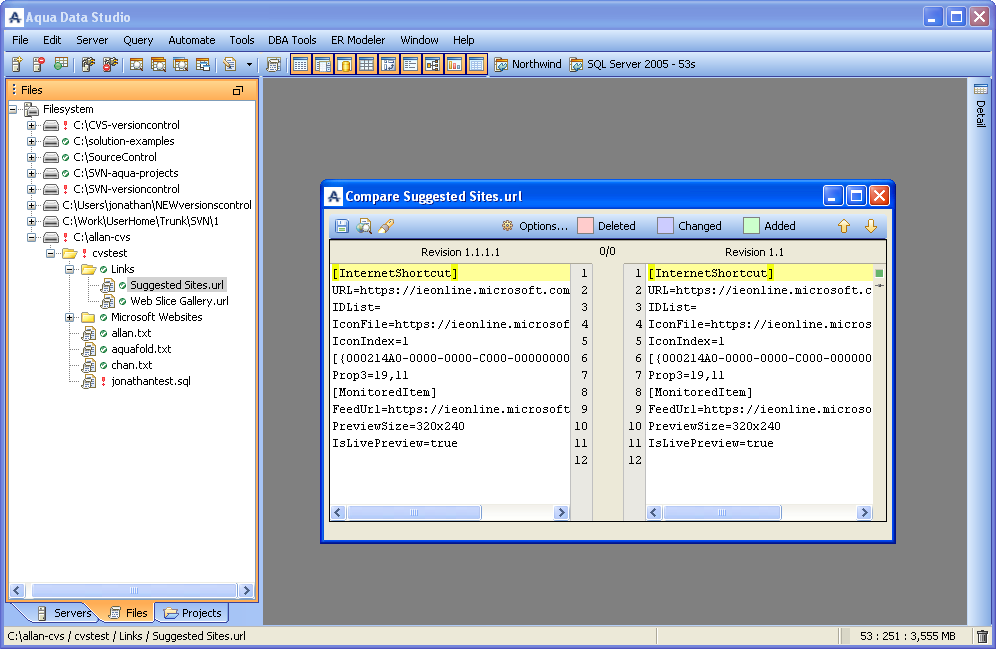Click the garbage collector trash icon
This screenshot has width=996, height=649.
[982, 636]
